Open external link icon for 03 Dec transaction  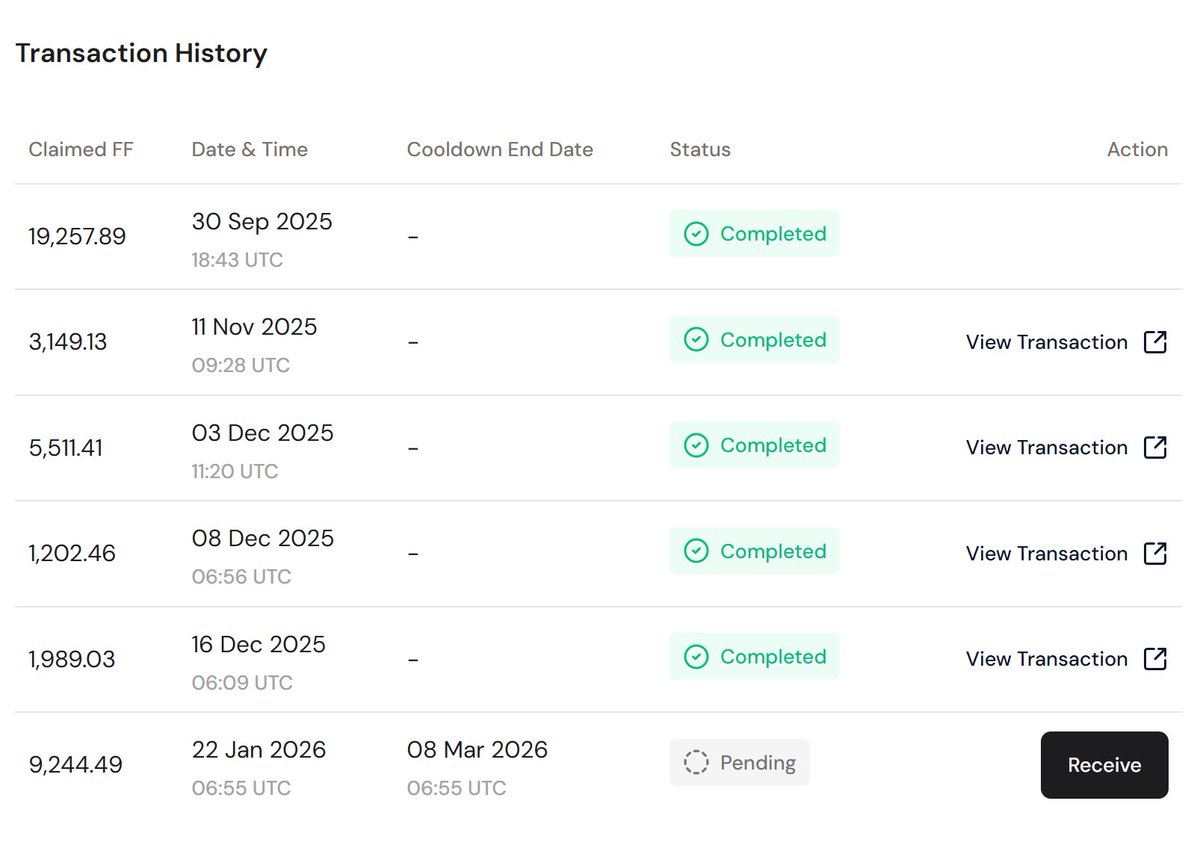[1155, 447]
